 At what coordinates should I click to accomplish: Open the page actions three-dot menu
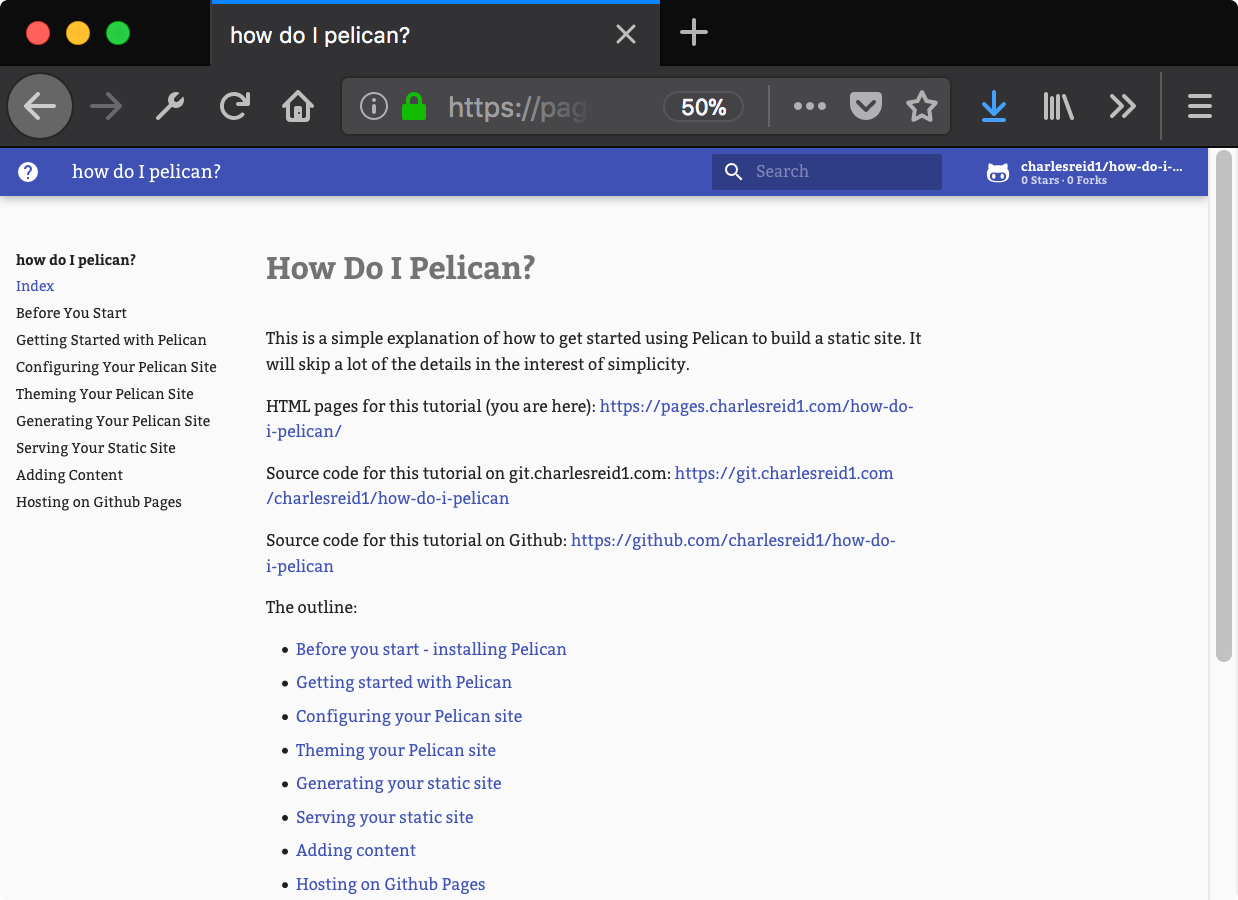tap(809, 106)
